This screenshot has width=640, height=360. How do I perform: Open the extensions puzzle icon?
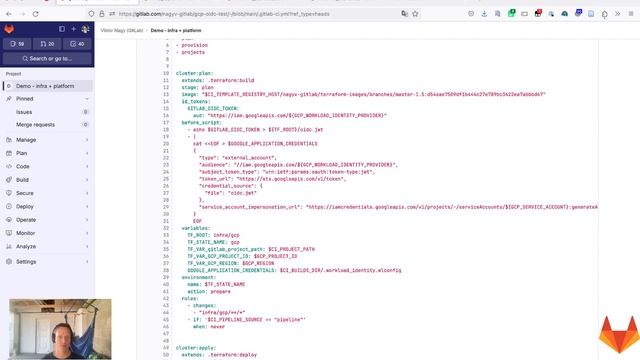point(604,14)
